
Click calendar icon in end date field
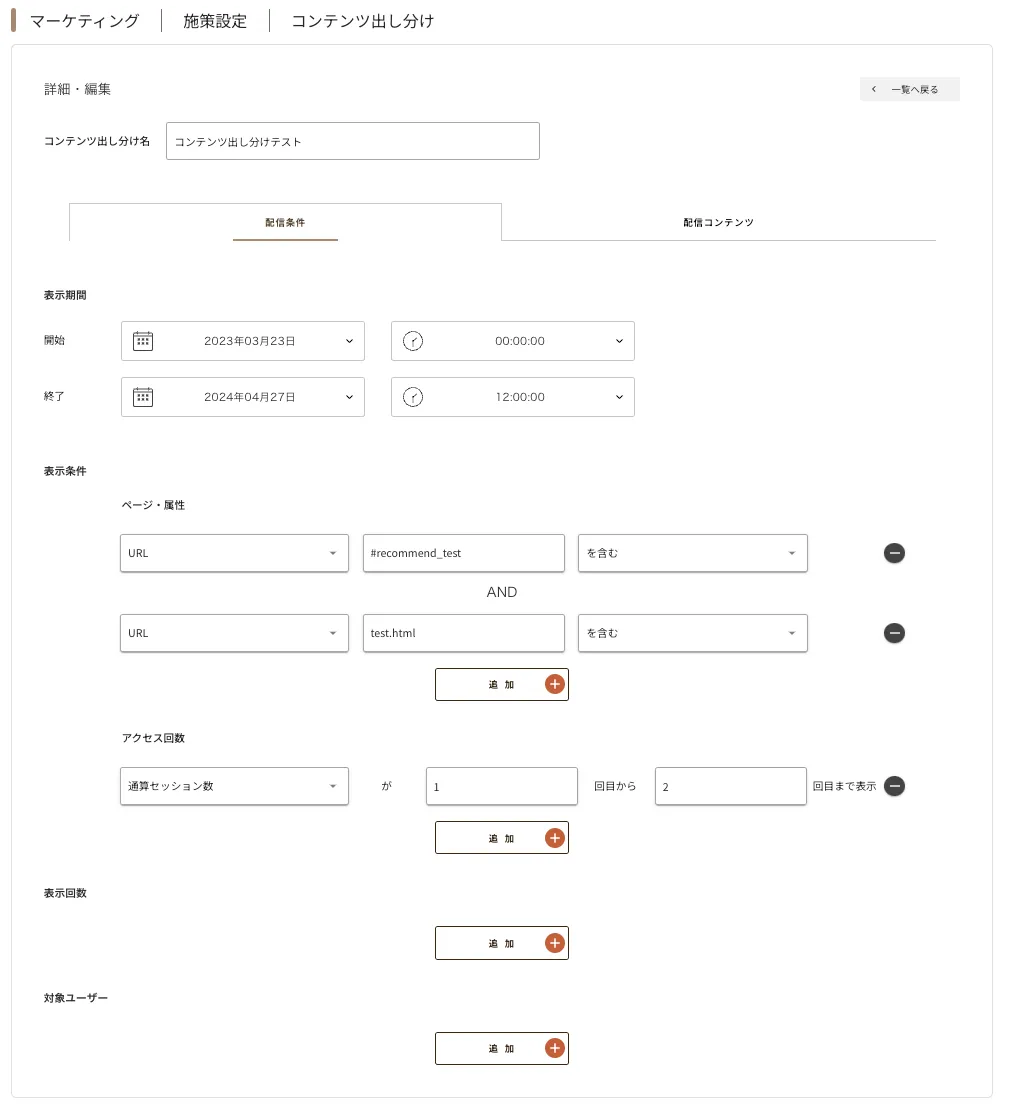coord(143,397)
